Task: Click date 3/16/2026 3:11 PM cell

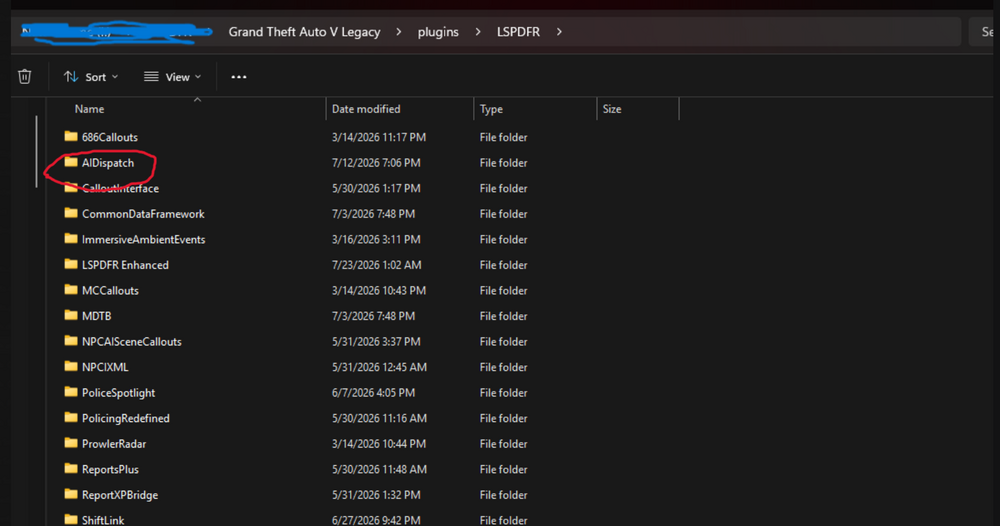Action: [x=376, y=239]
